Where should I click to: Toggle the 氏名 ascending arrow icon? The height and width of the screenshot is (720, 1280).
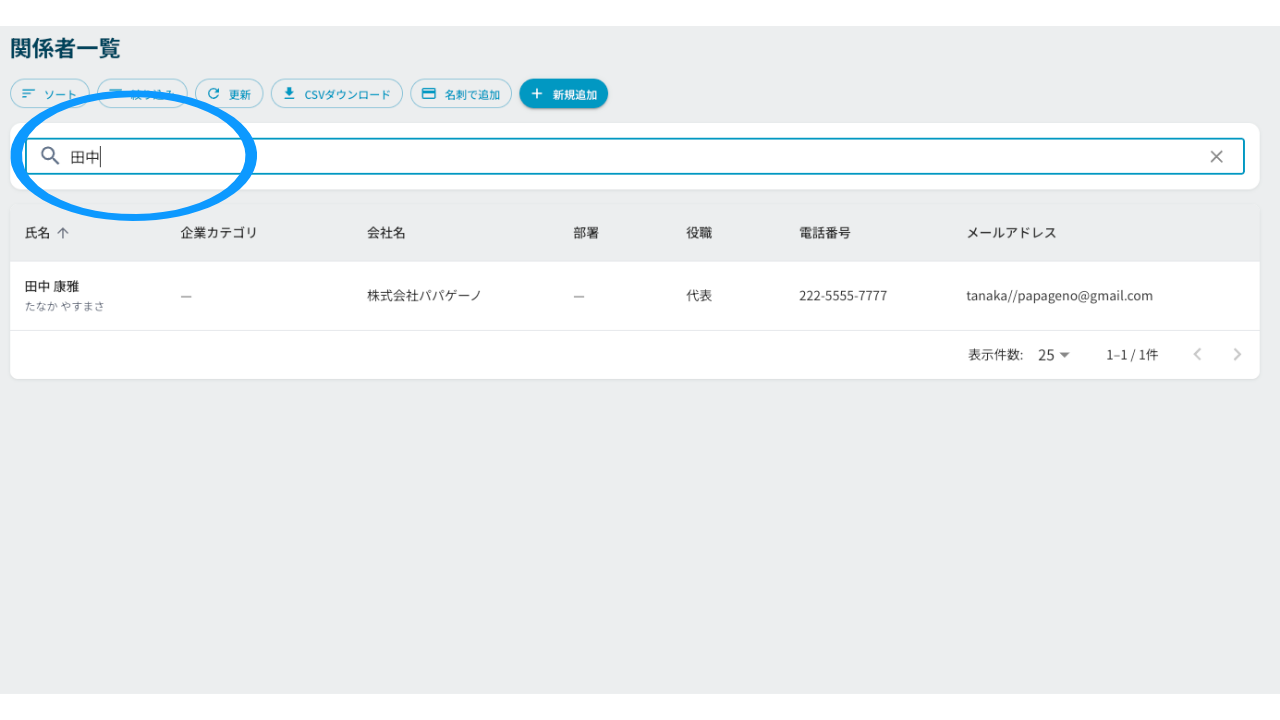[x=63, y=233]
